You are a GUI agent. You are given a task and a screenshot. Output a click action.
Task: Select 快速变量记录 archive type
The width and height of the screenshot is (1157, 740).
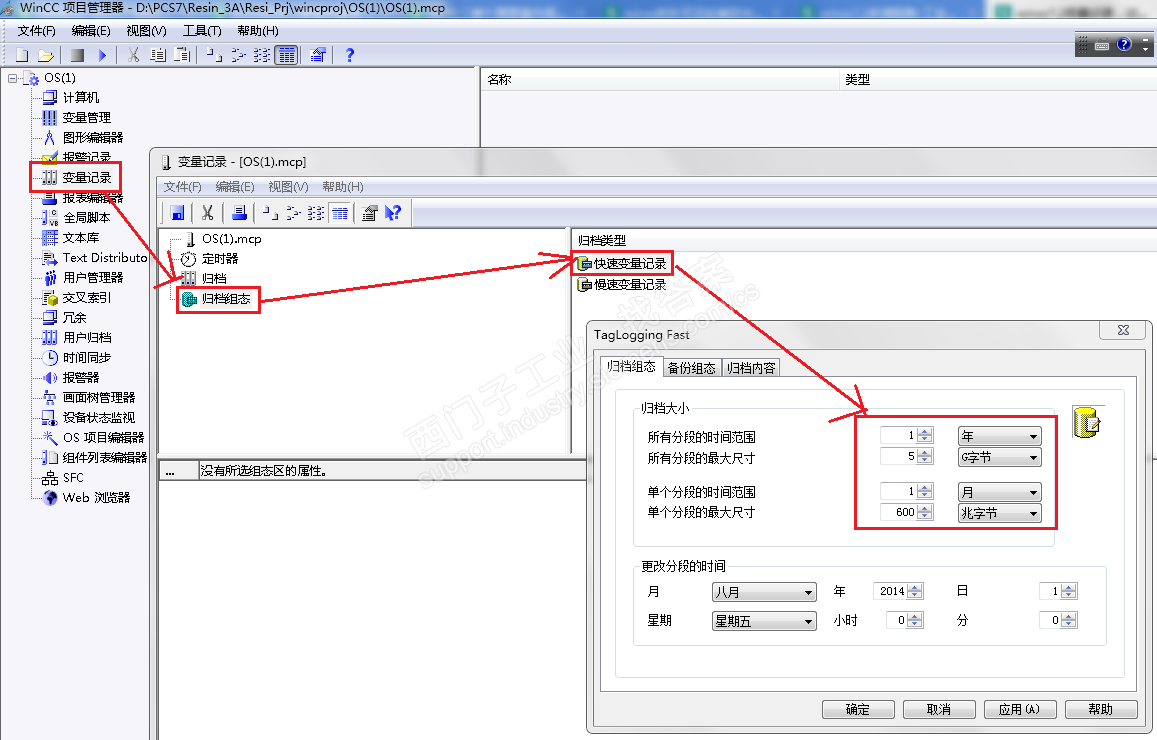tap(629, 263)
